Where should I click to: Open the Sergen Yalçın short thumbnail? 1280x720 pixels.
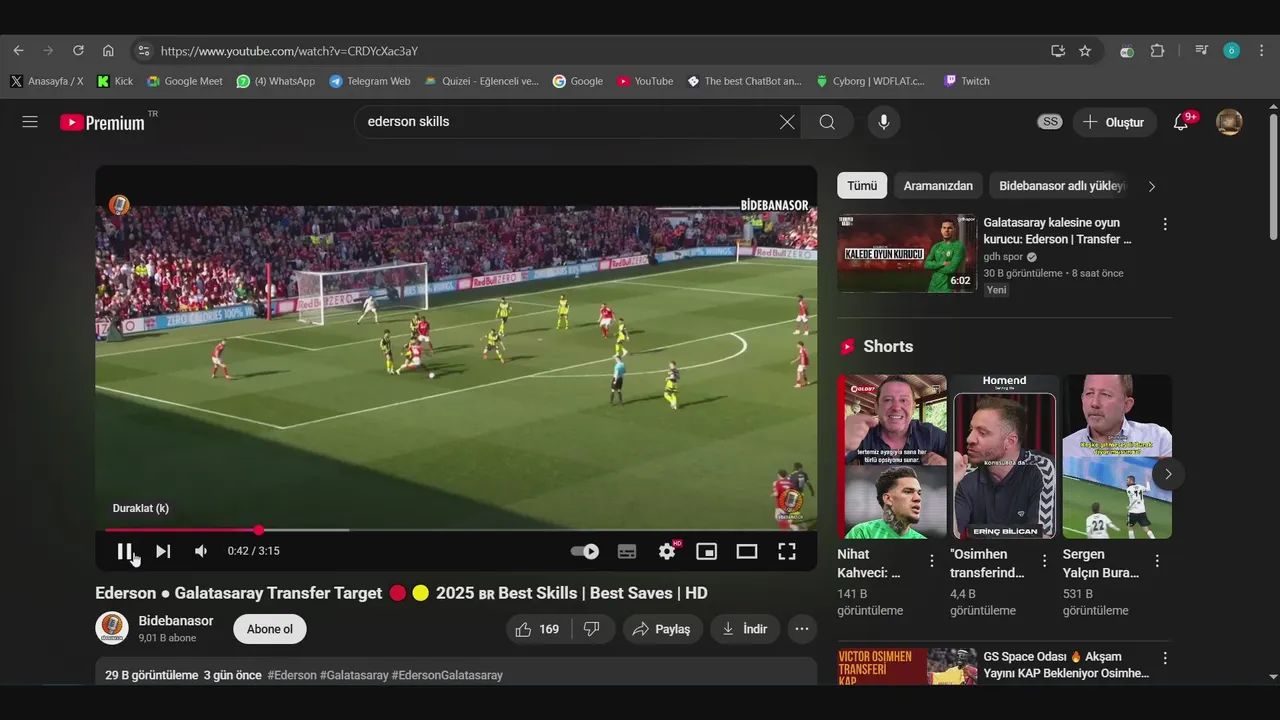1117,457
